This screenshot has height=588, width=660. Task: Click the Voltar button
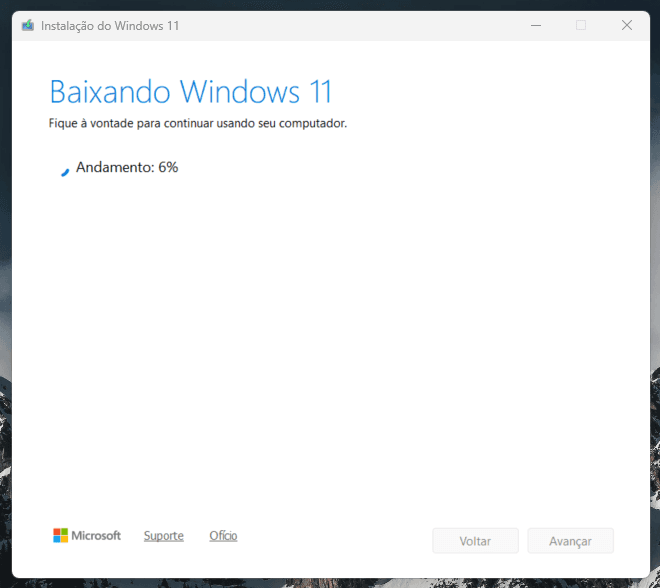coord(475,541)
